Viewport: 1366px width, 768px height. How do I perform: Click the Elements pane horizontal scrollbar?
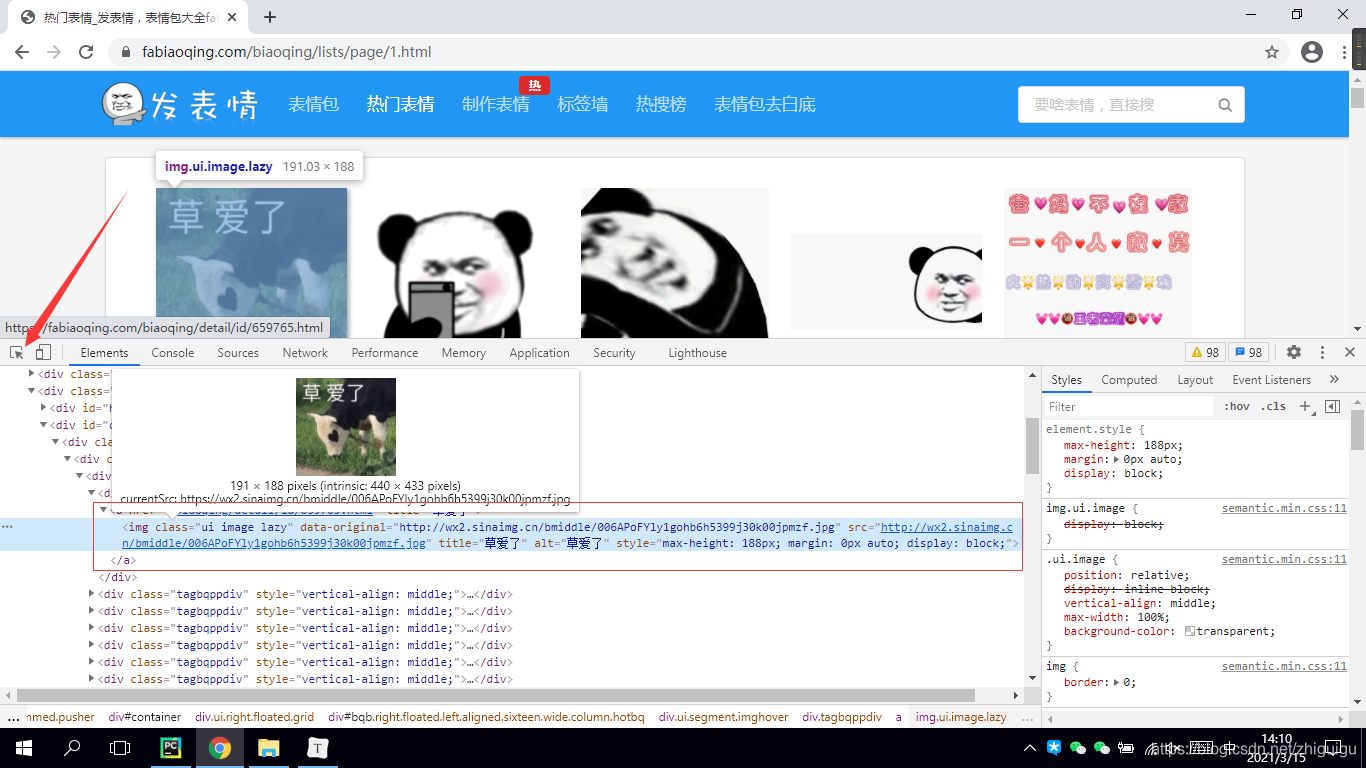click(496, 695)
